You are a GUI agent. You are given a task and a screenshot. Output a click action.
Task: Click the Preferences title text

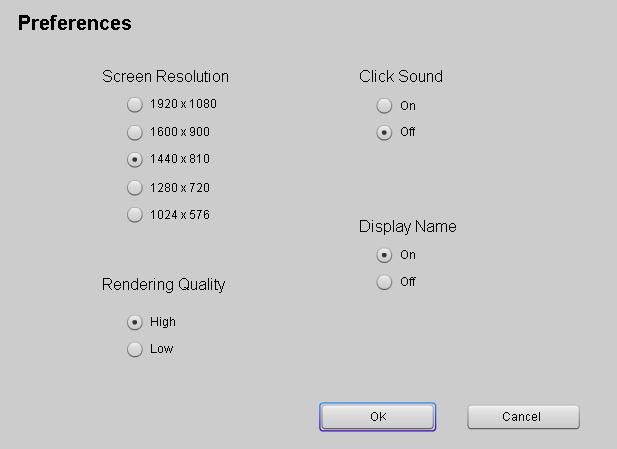(75, 23)
